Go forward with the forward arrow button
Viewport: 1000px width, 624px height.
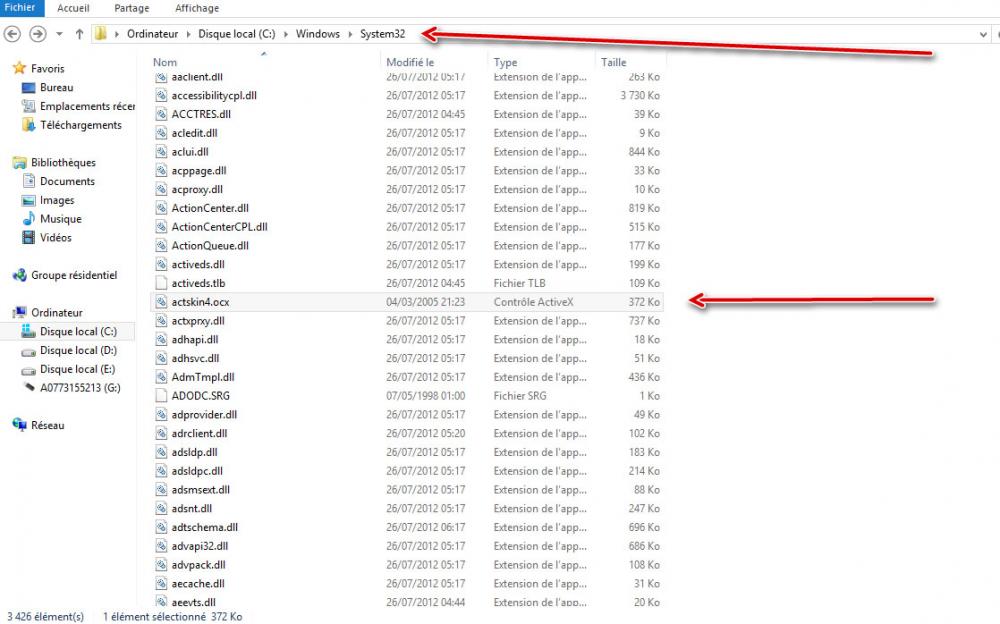[38, 34]
